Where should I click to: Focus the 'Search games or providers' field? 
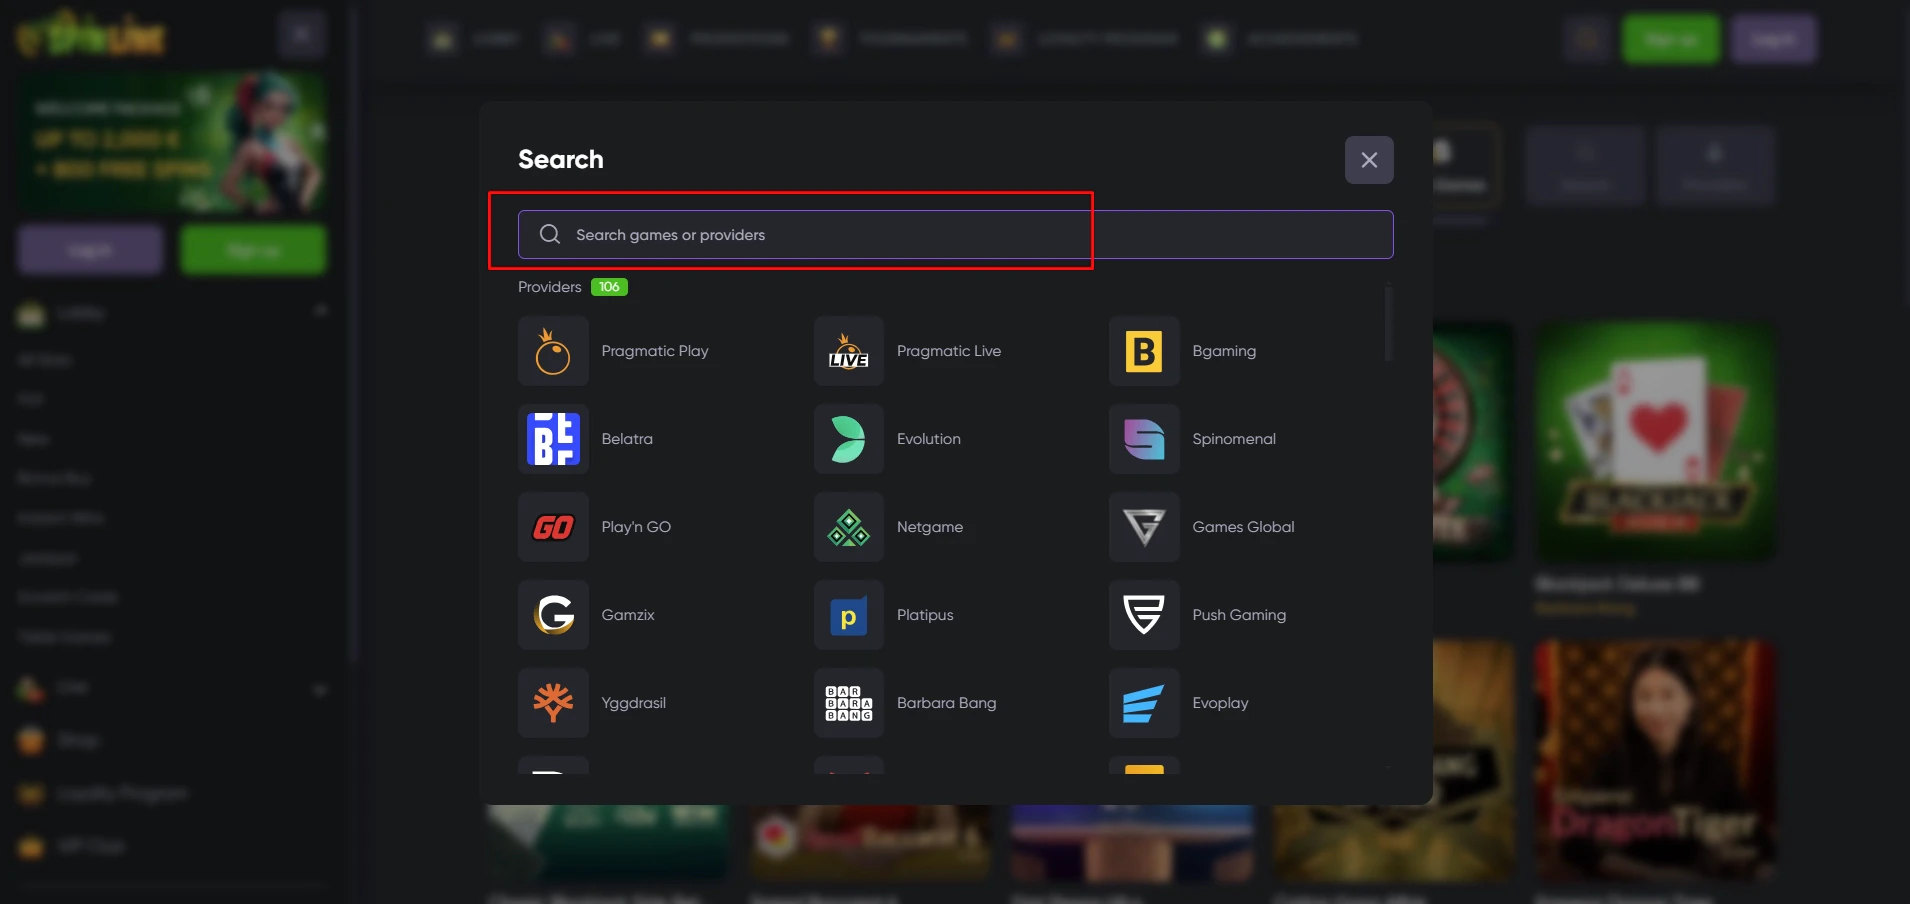click(955, 234)
